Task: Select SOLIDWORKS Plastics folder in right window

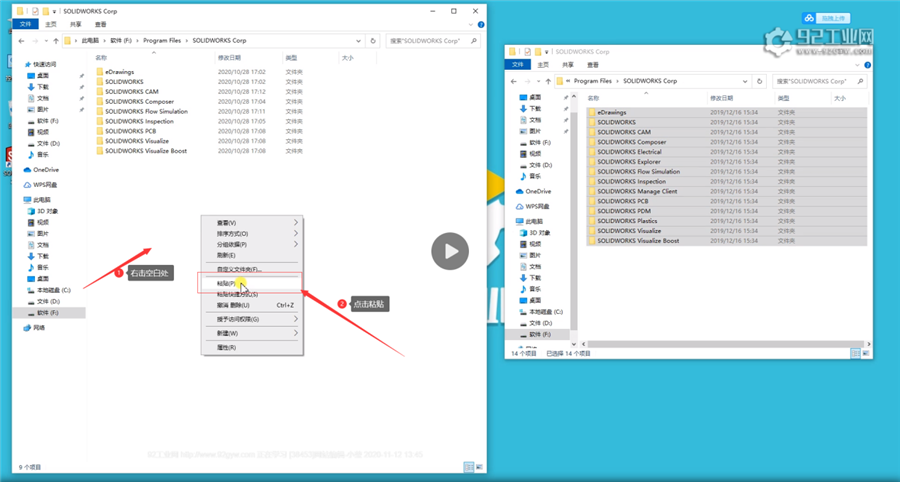Action: [727, 221]
